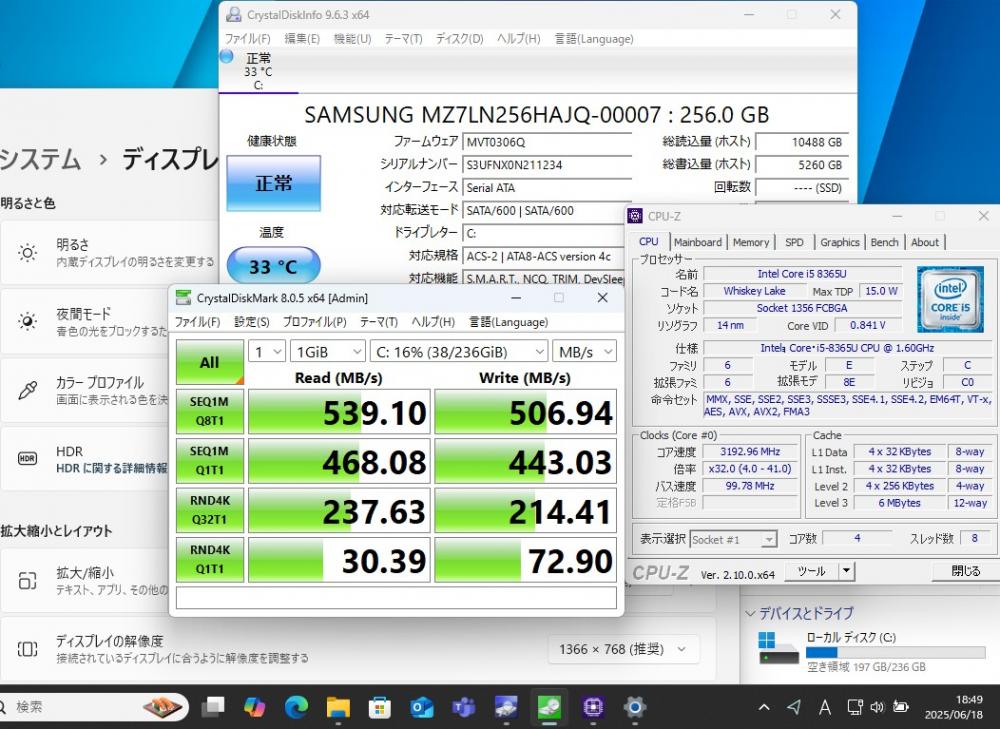Open the network status tray icon
Screen dimensions: 1000x729
pyautogui.click(x=855, y=707)
